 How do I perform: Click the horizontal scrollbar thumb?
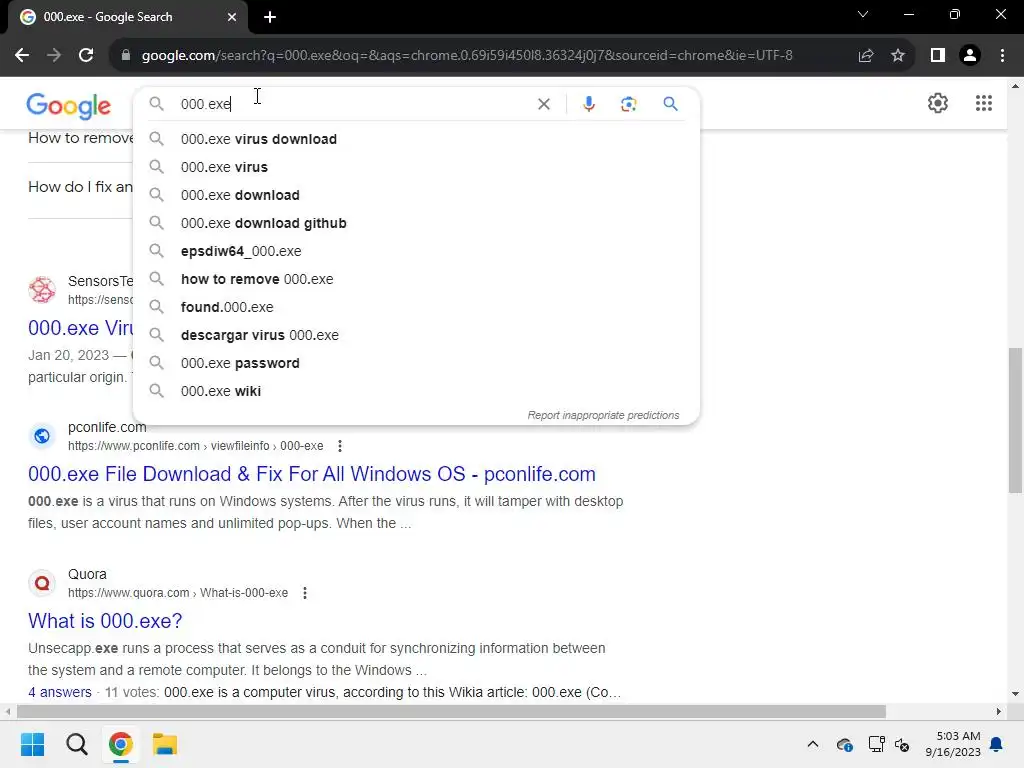(451, 711)
